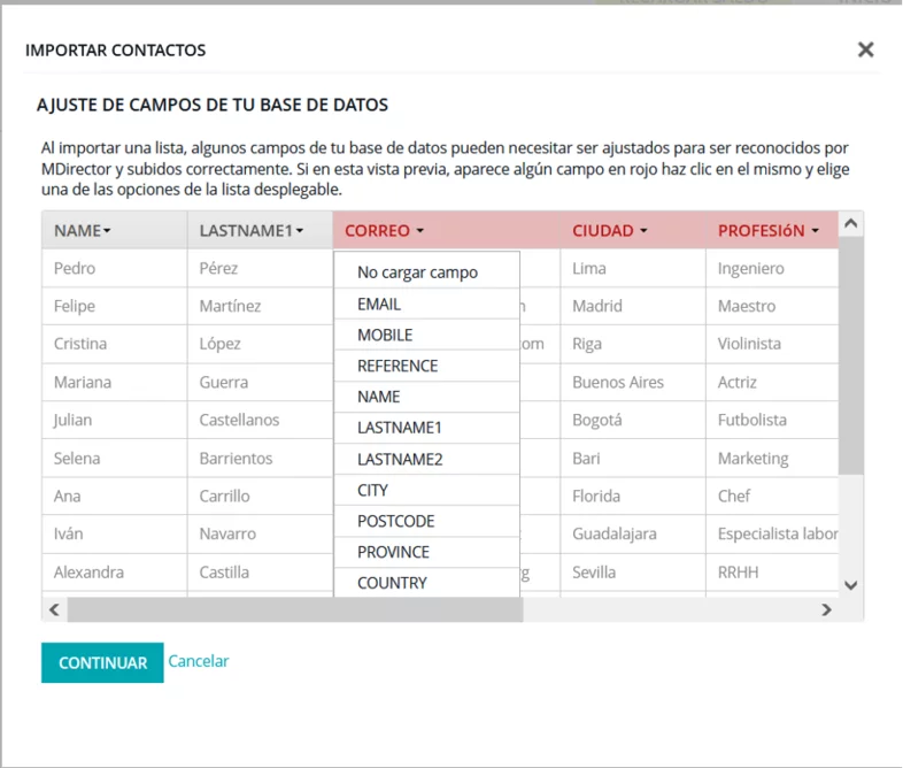Click the 'Pedro' name cell
The width and height of the screenshot is (904, 768).
click(x=114, y=268)
